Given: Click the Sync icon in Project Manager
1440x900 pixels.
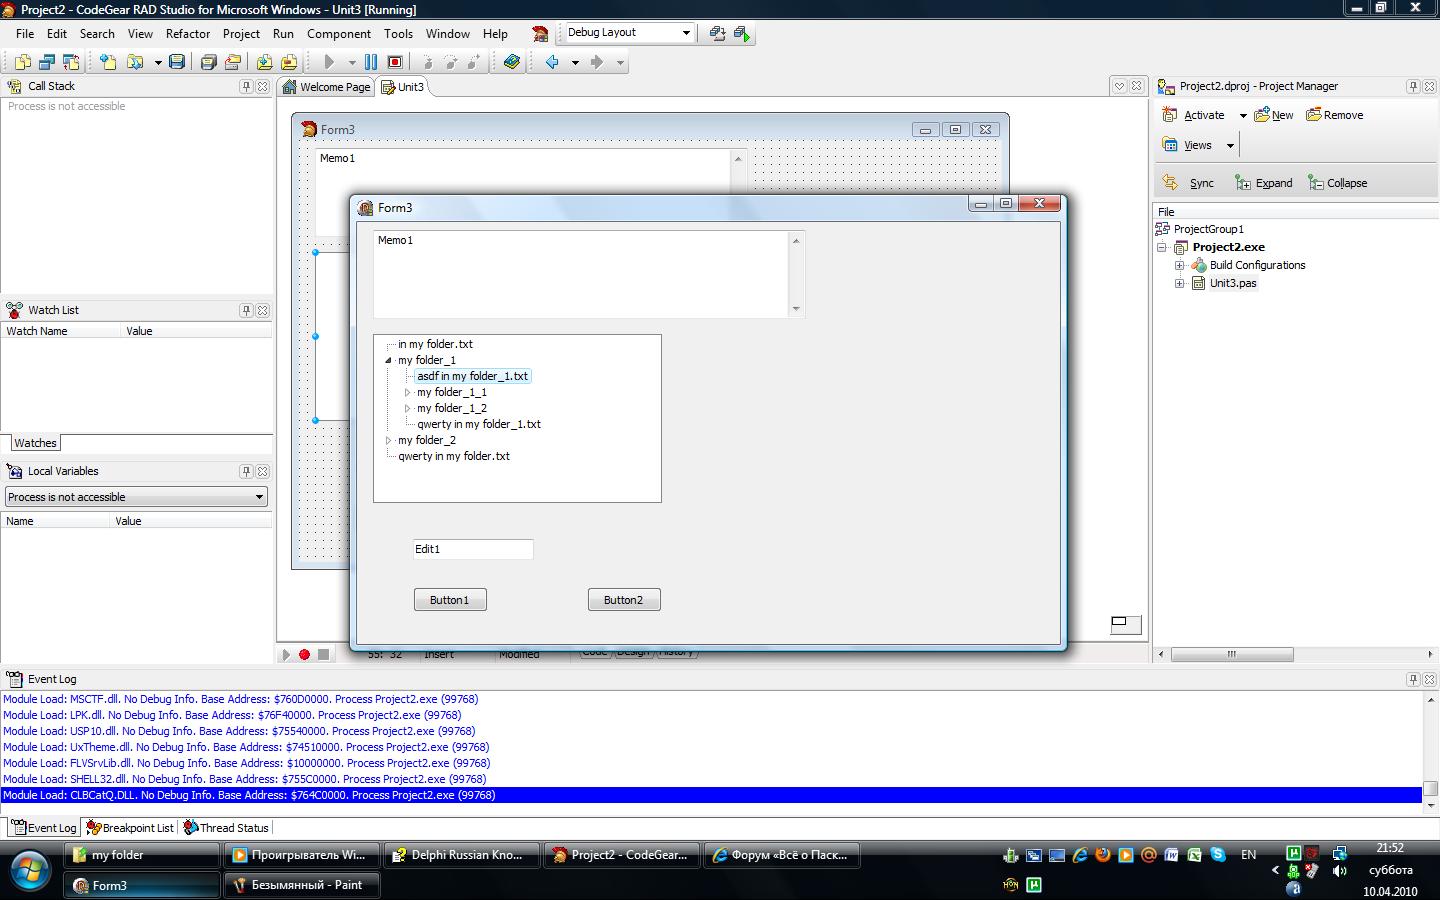Looking at the screenshot, I should [x=1188, y=183].
